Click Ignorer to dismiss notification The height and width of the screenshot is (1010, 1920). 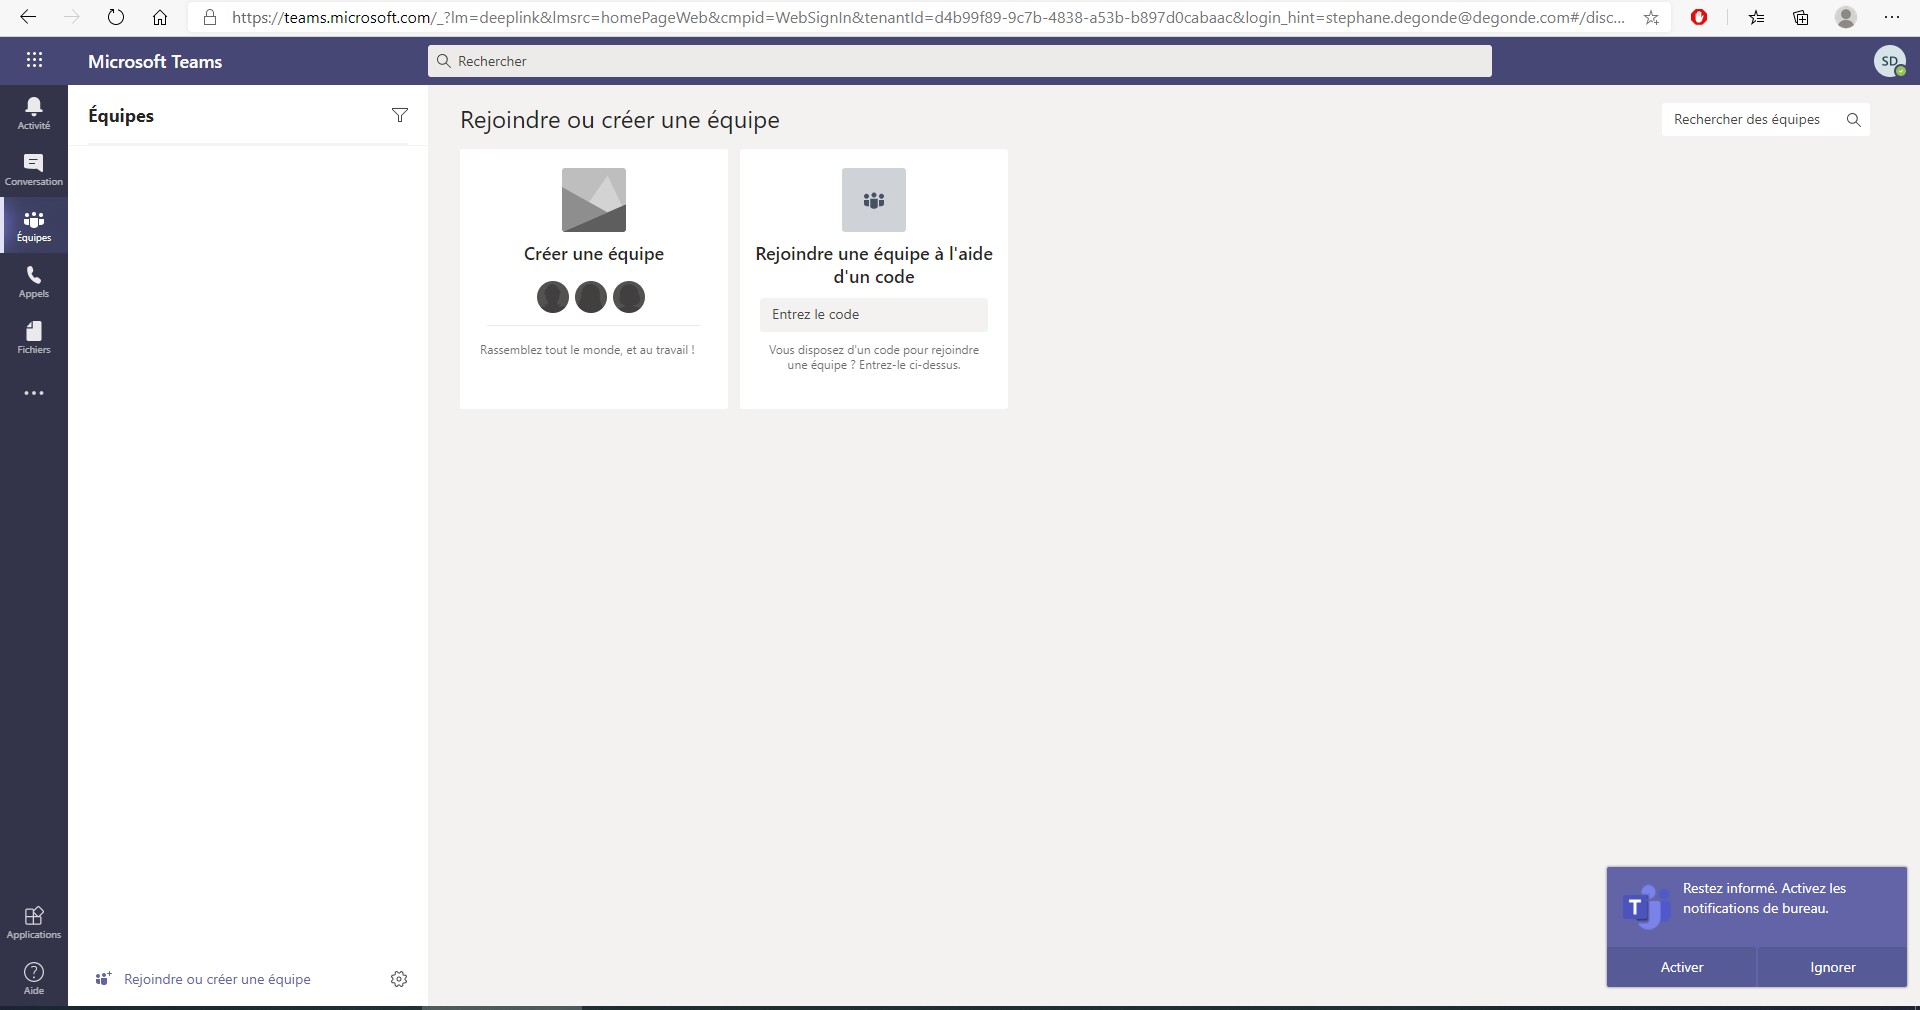1832,967
